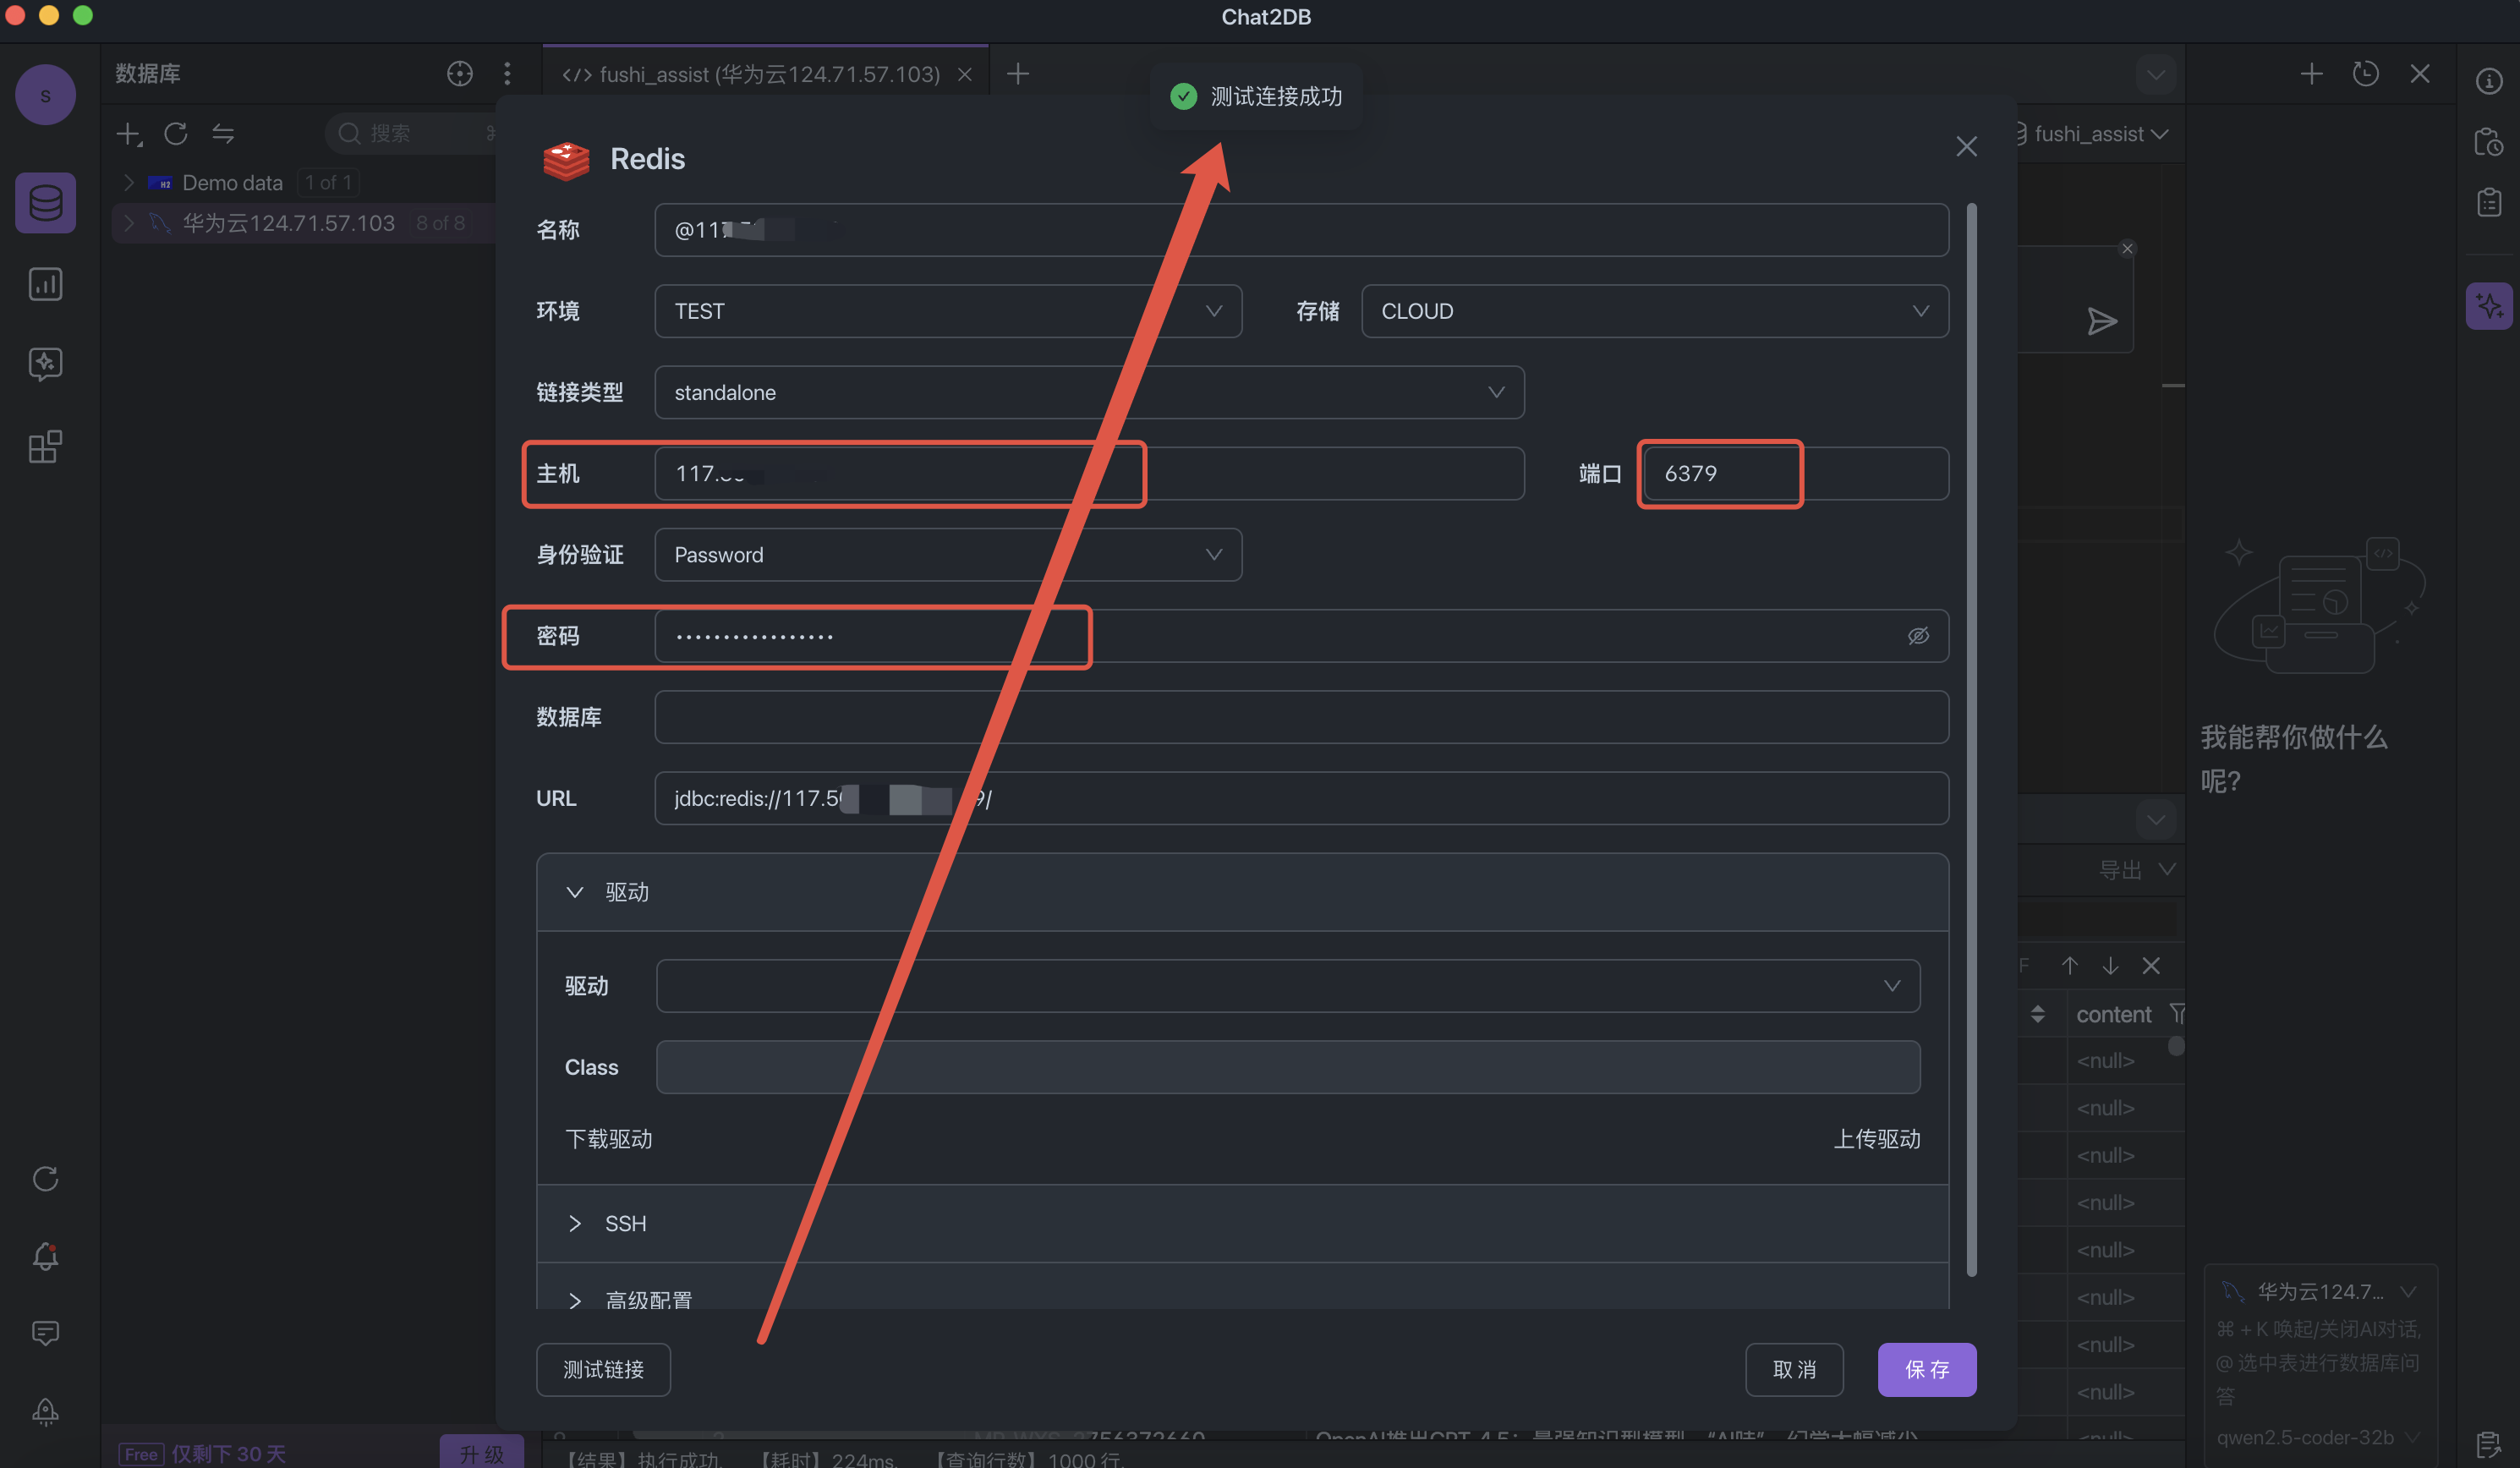Open the 环境 TEST dropdown
This screenshot has width=2520, height=1468.
[x=947, y=311]
